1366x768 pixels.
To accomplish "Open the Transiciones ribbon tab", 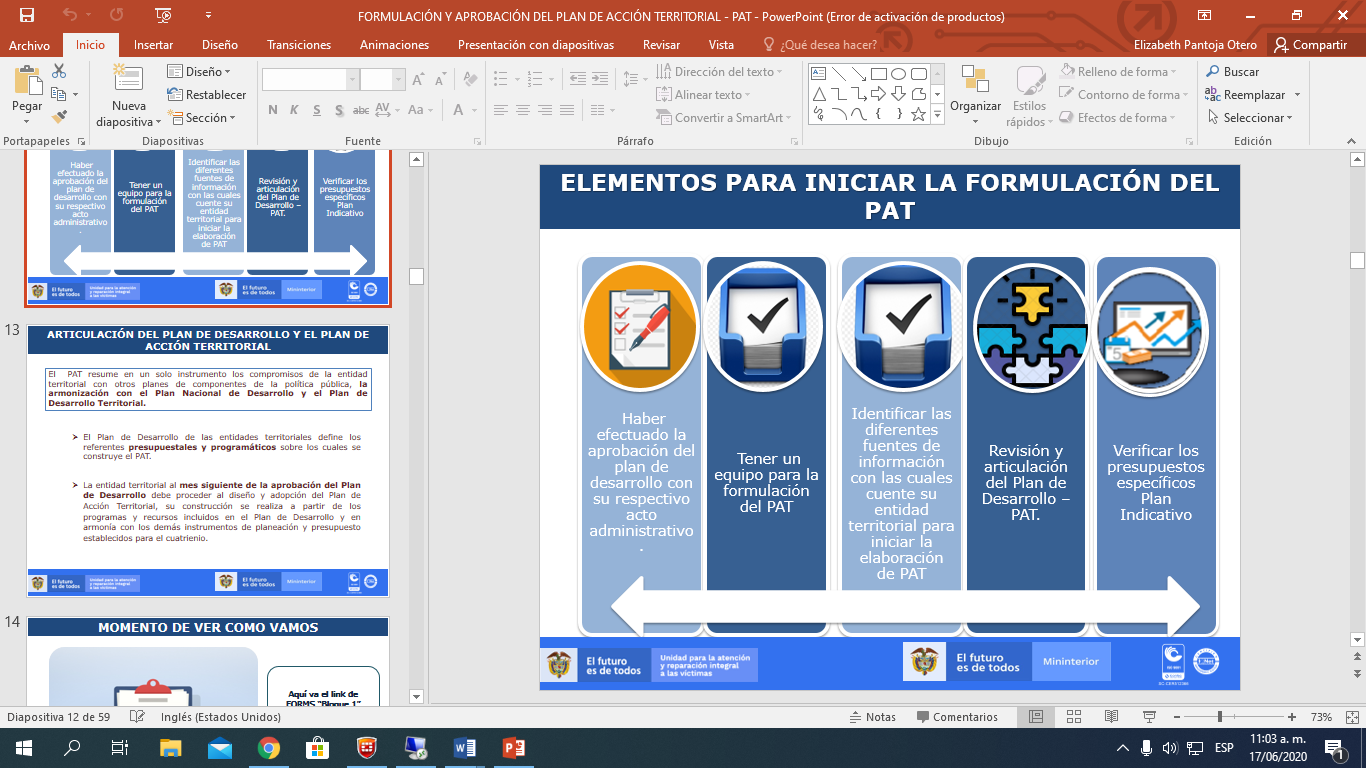I will point(299,45).
